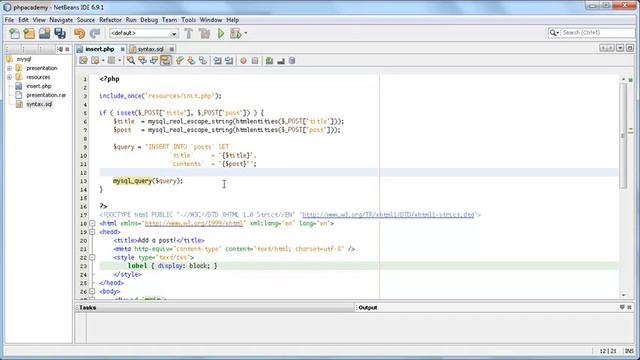Open the editor documents list dropdown arrow
The width and height of the screenshot is (640, 360).
click(620, 48)
